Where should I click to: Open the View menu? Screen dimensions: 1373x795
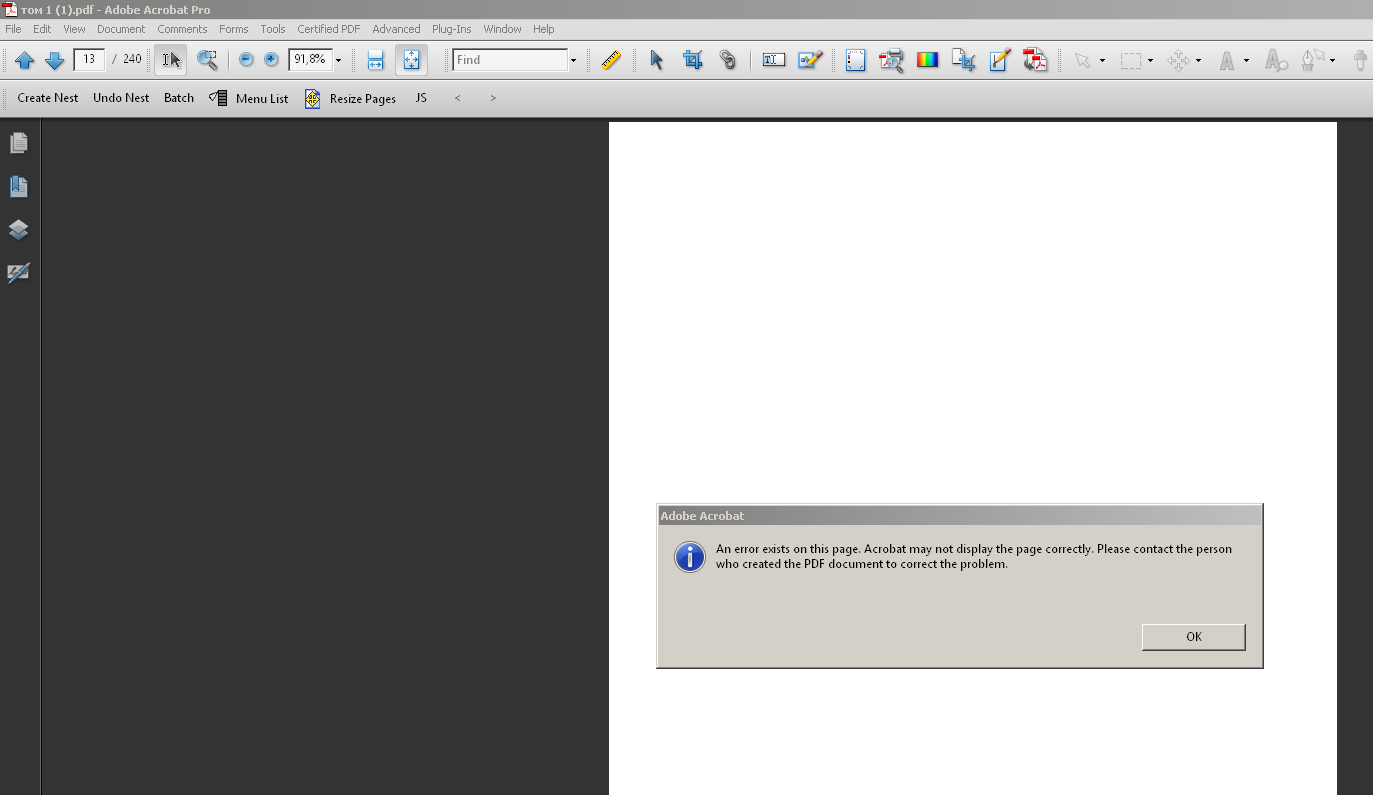click(x=74, y=29)
